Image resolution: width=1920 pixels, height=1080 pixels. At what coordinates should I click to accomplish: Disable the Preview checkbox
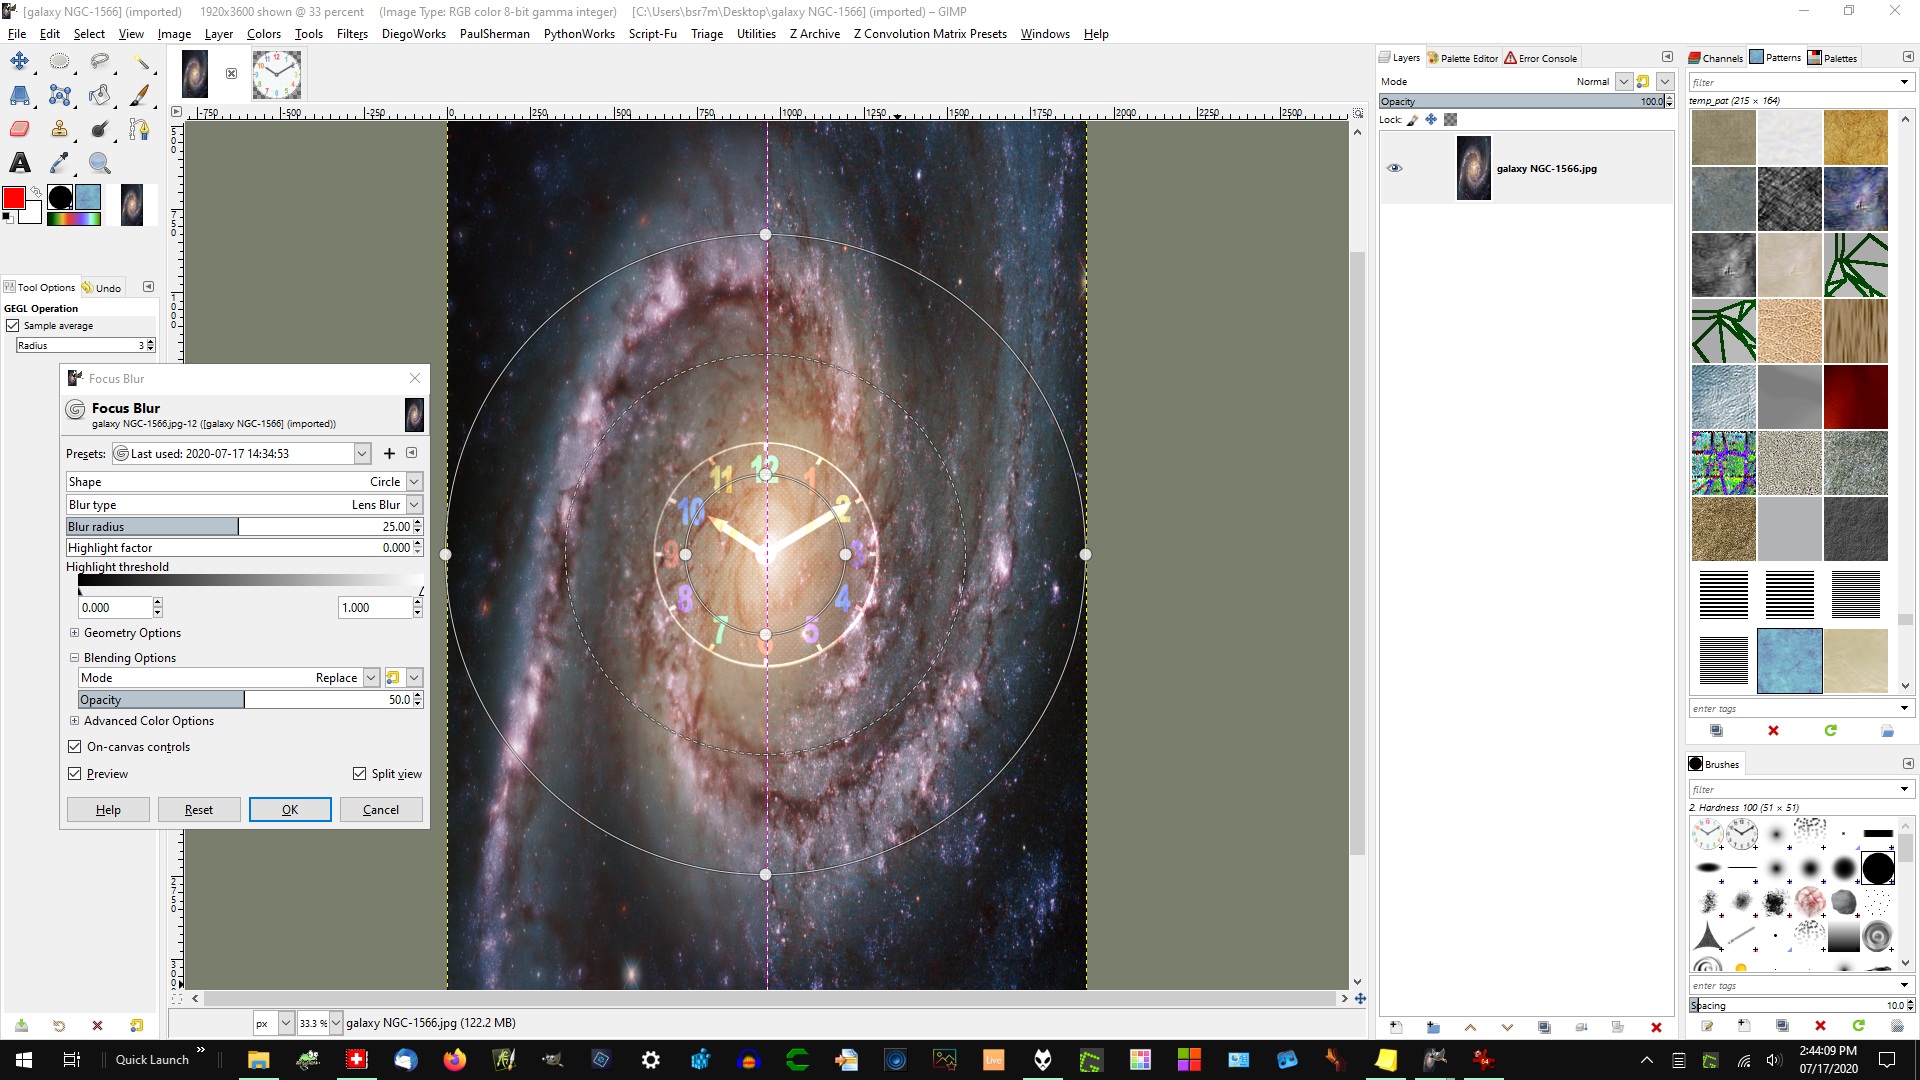74,773
